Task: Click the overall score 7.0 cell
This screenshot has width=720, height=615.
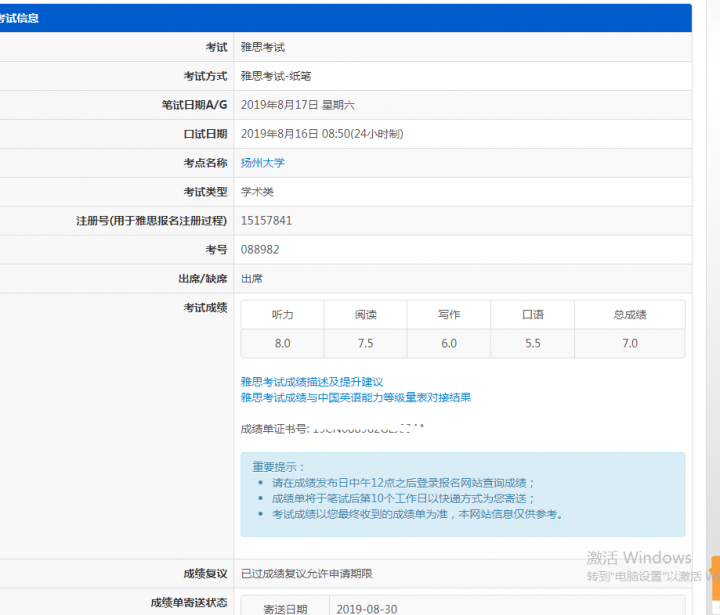Action: [629, 344]
